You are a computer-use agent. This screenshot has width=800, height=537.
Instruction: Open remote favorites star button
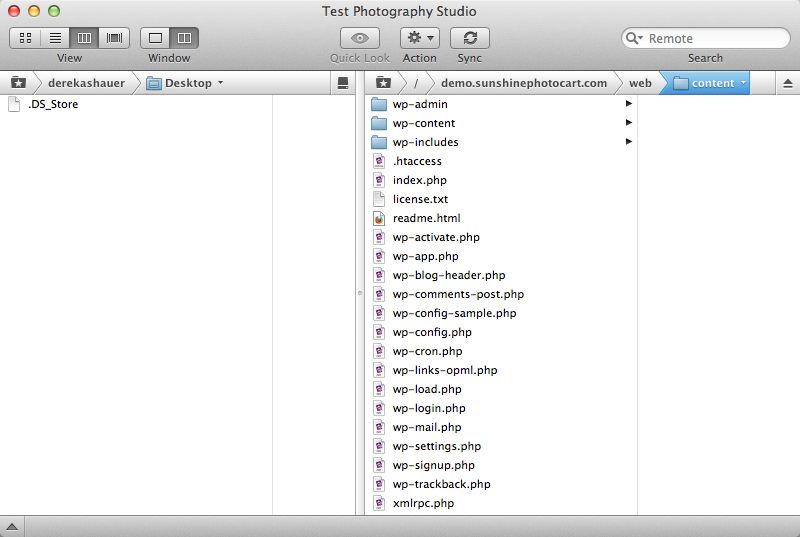(383, 83)
